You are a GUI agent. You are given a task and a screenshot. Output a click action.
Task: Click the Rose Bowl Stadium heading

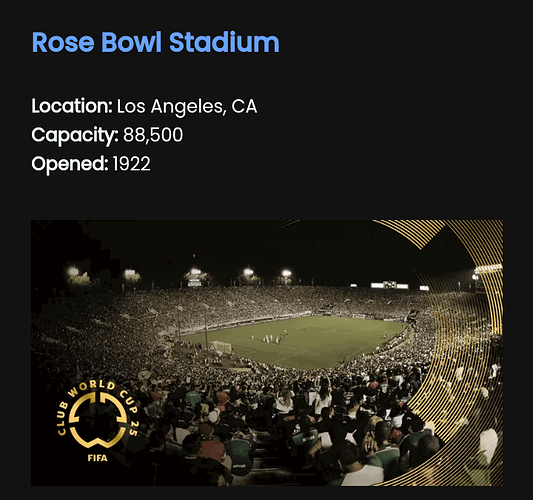(x=155, y=42)
